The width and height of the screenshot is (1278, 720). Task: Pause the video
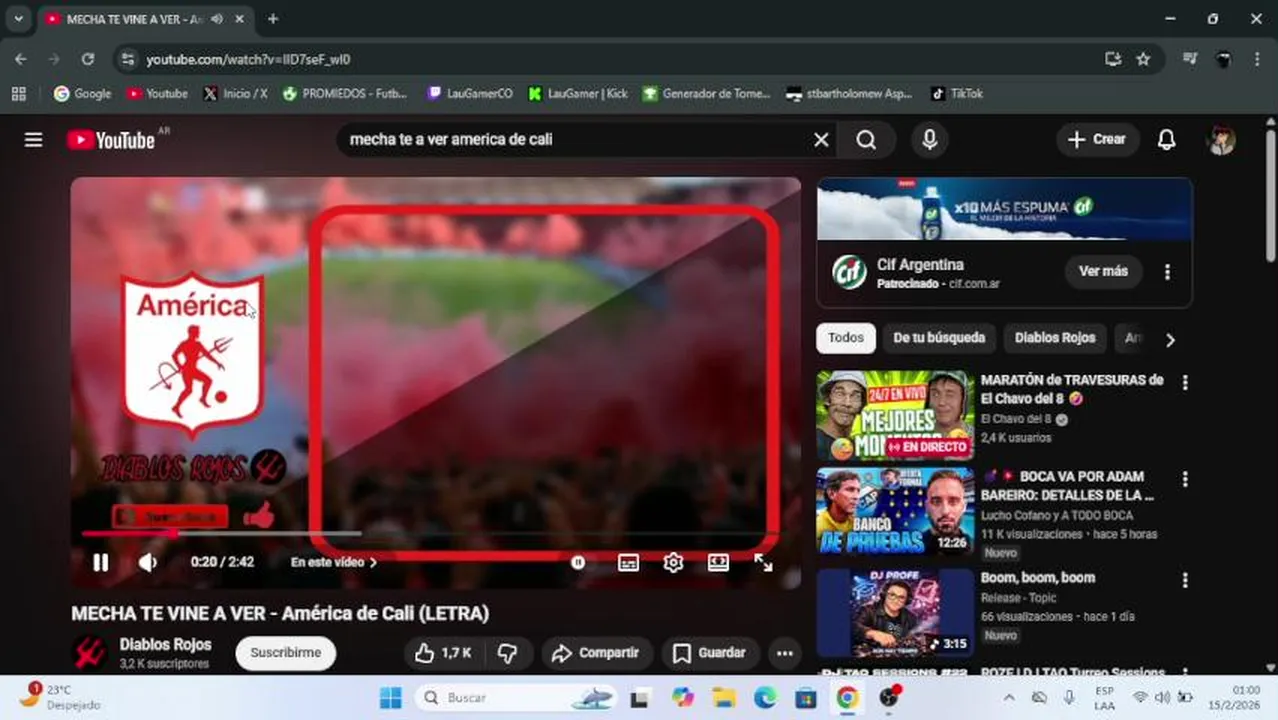tap(101, 562)
